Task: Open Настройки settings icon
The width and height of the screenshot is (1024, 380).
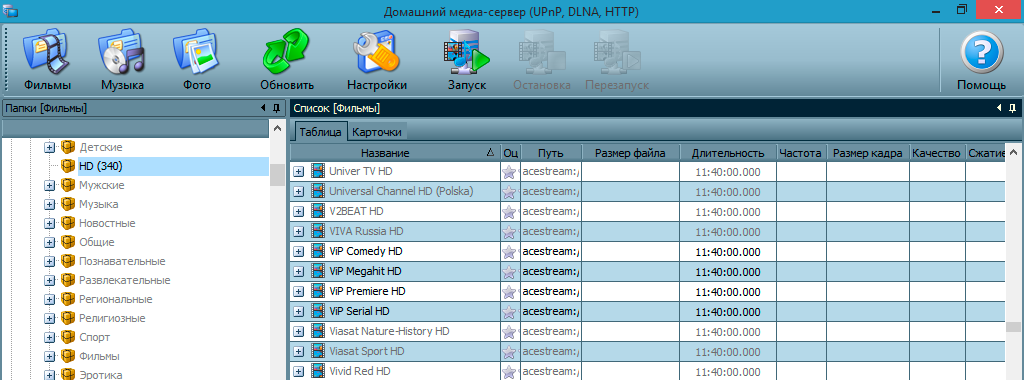Action: click(x=377, y=51)
